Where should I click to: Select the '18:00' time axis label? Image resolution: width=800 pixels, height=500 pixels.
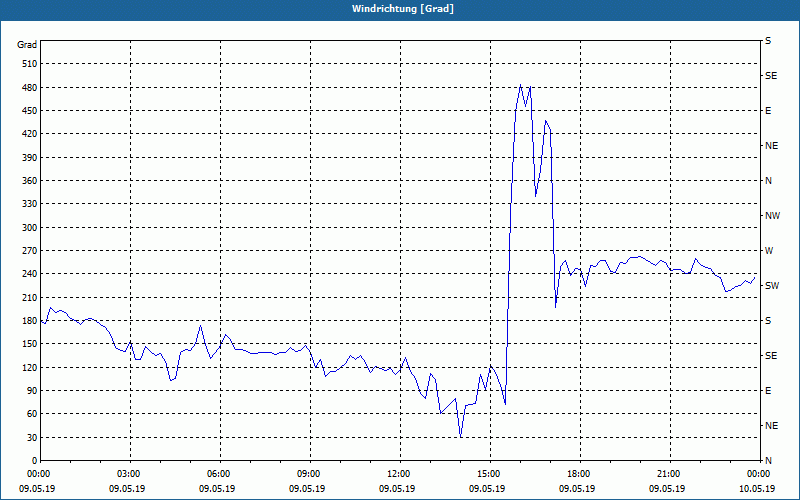(580, 474)
